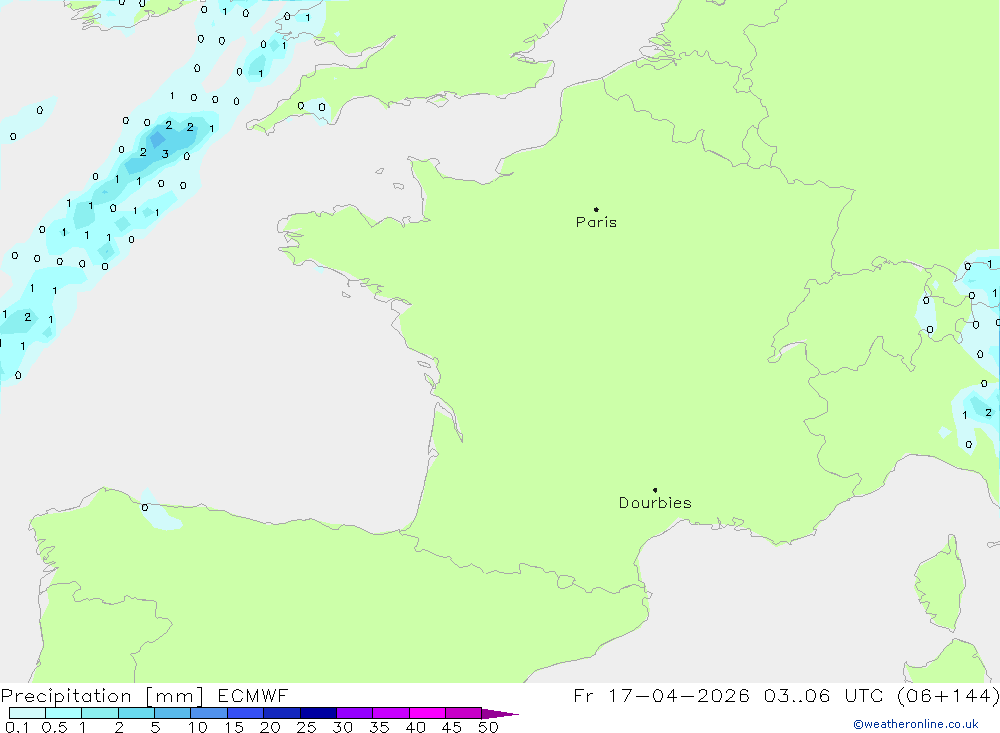Click the Paris city label
Screen dimensions: 1000x733
click(596, 222)
